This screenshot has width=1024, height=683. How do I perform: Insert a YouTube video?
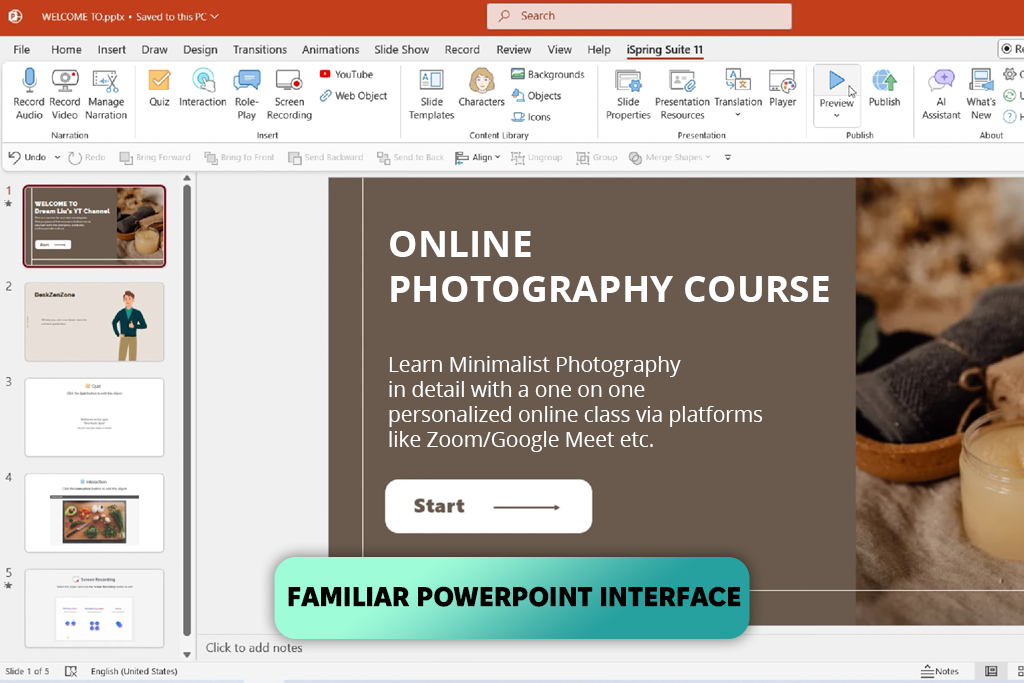pos(345,74)
